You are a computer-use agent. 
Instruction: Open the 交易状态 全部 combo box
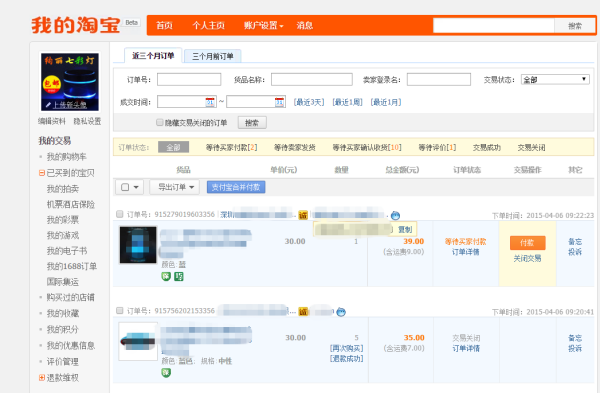coord(555,80)
